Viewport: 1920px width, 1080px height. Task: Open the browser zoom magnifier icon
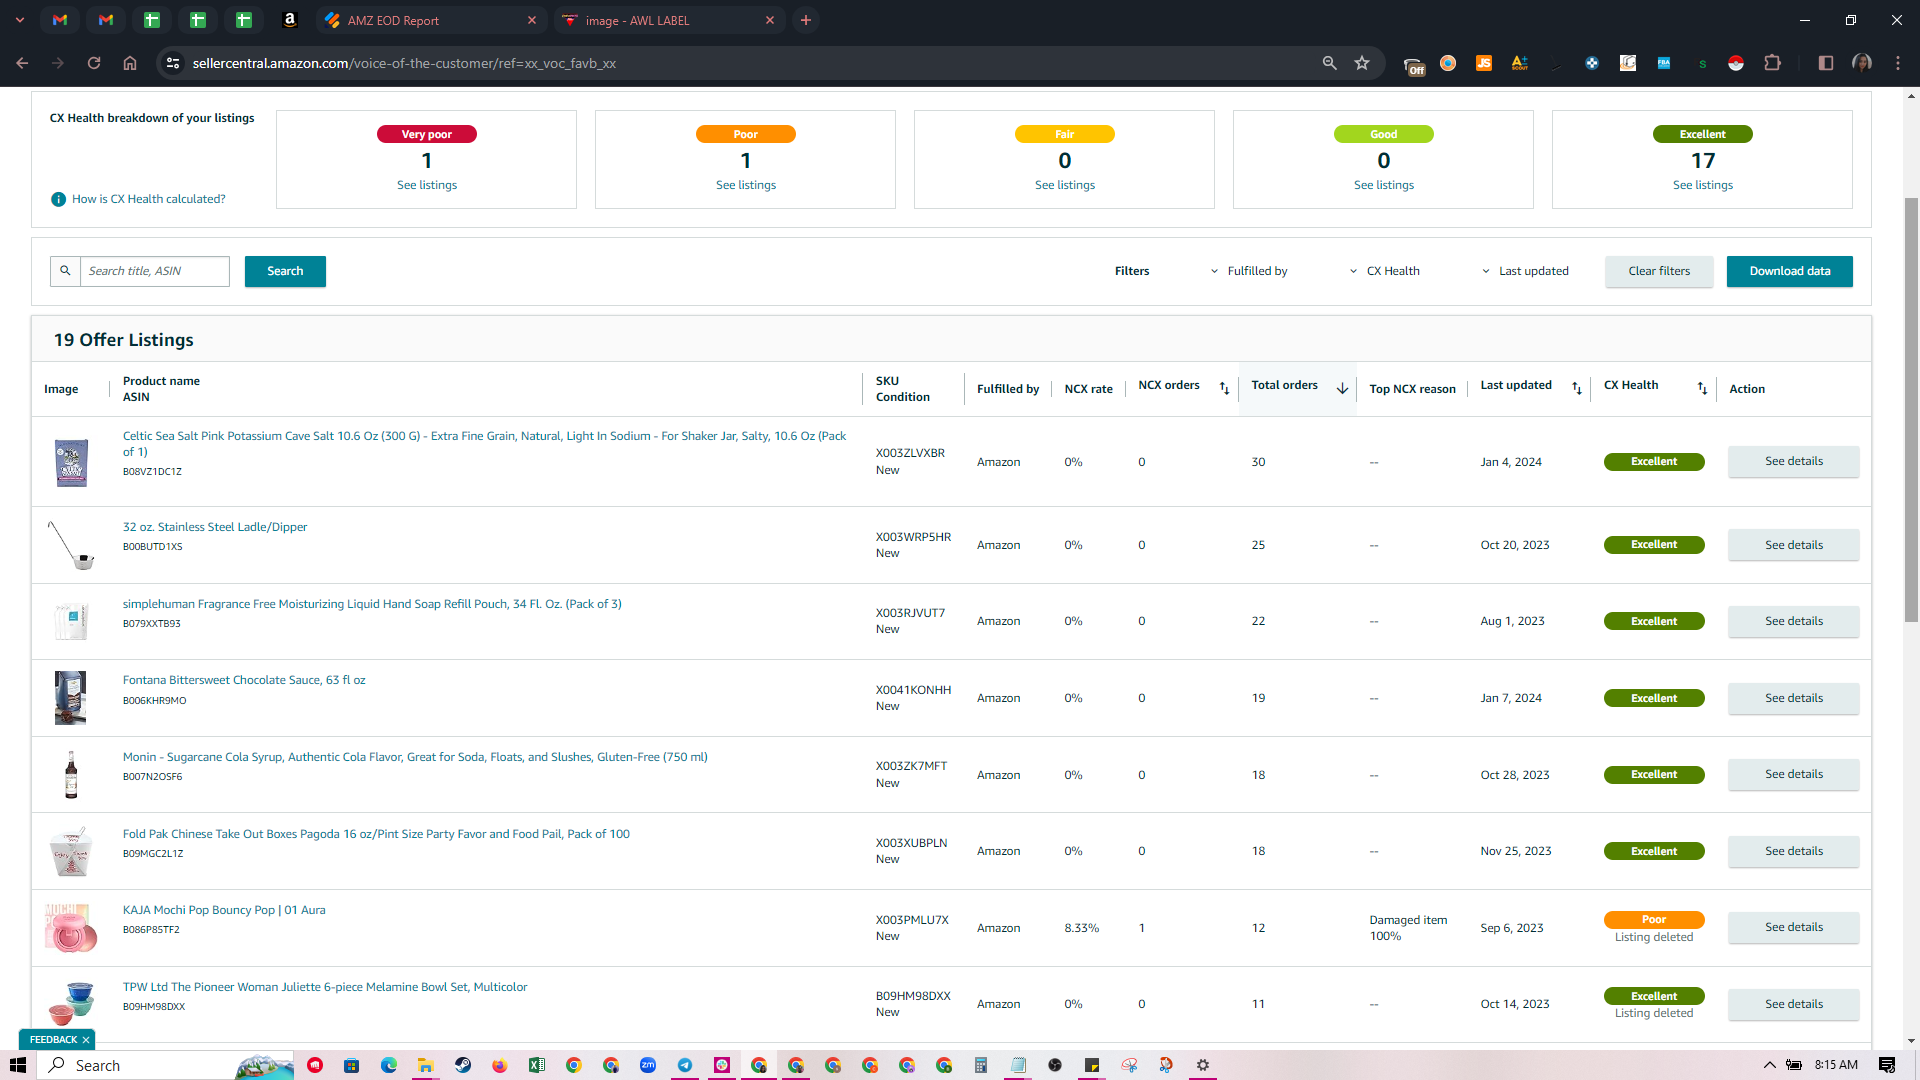pyautogui.click(x=1329, y=63)
